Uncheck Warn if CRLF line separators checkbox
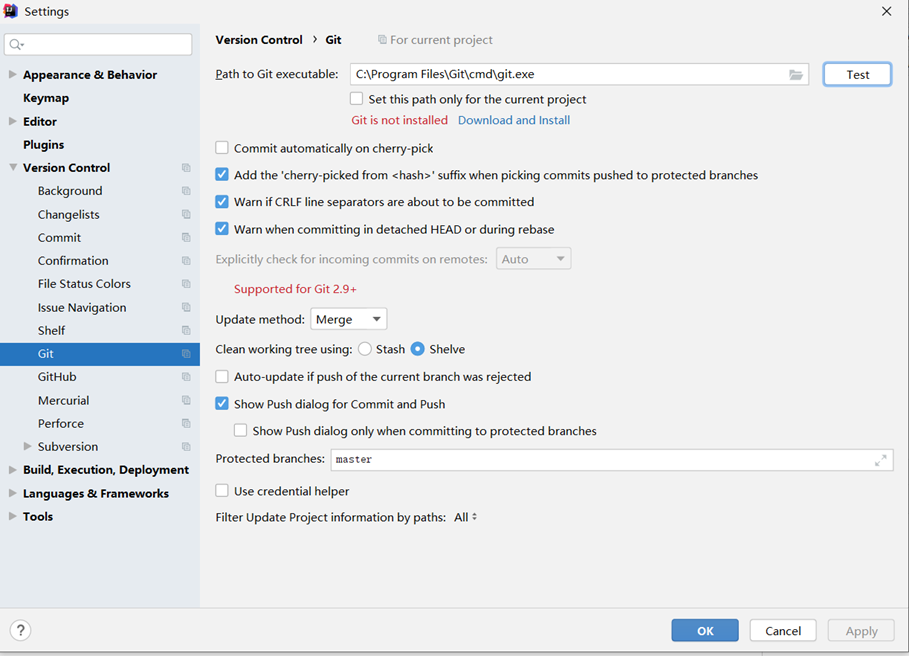The image size is (909, 656). click(x=222, y=202)
